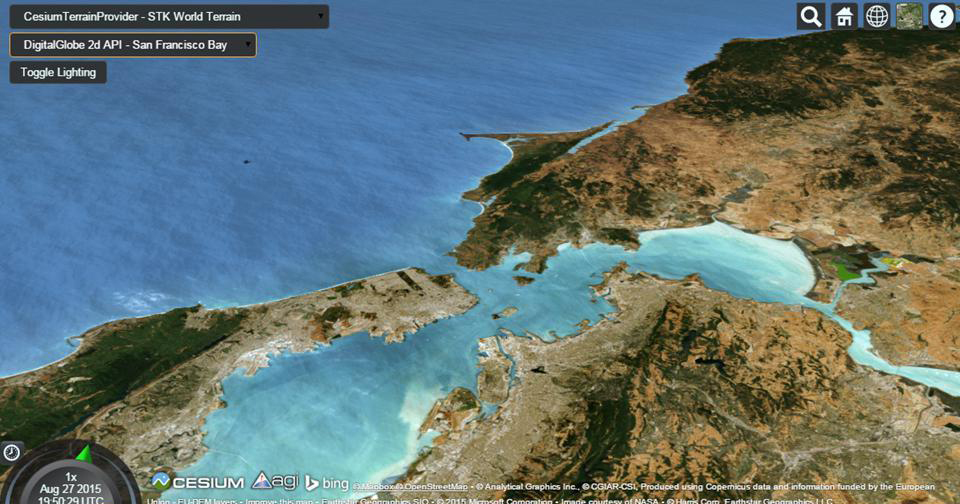Open the geocoder search icon
This screenshot has height=504, width=960.
(x=811, y=17)
